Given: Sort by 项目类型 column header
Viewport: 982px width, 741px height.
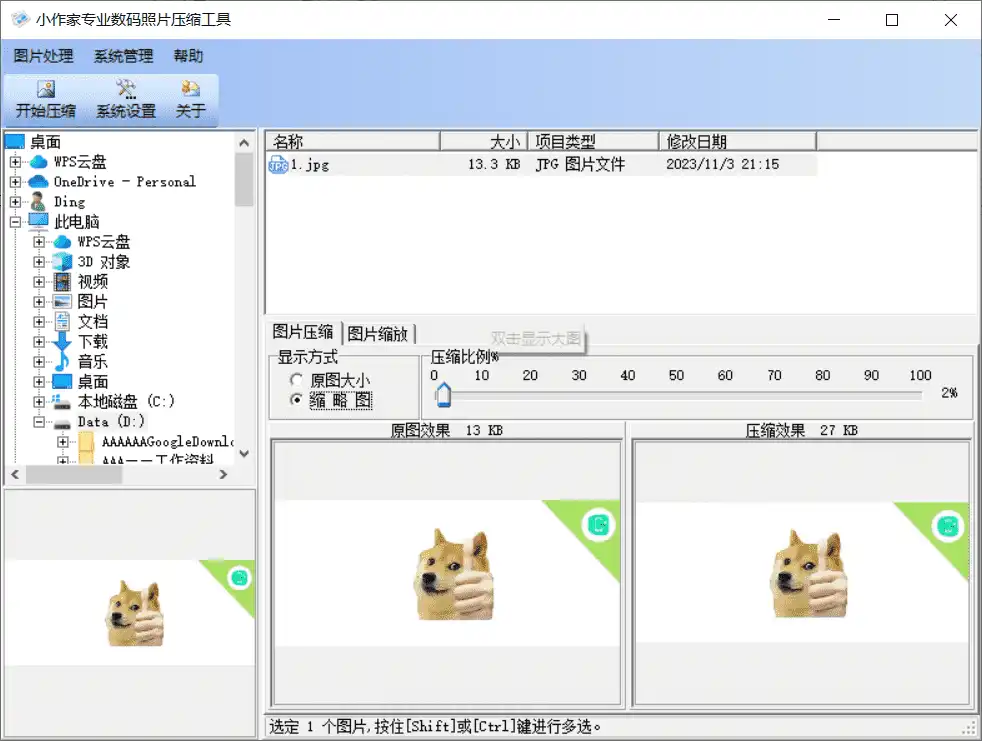Looking at the screenshot, I should pyautogui.click(x=594, y=141).
